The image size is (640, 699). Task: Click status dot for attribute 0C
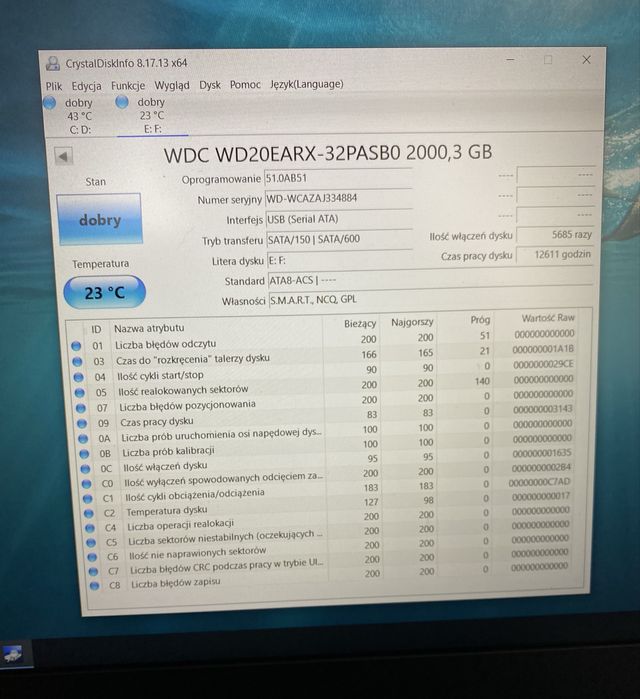85,469
